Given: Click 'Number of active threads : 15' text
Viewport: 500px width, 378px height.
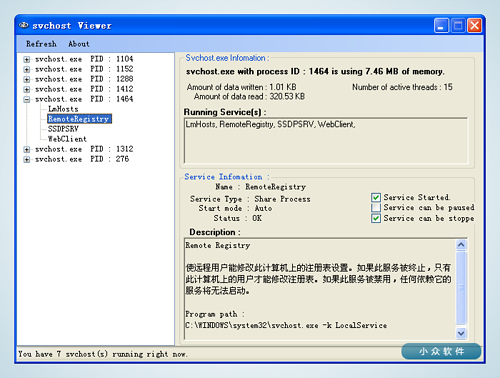Looking at the screenshot, I should [402, 87].
